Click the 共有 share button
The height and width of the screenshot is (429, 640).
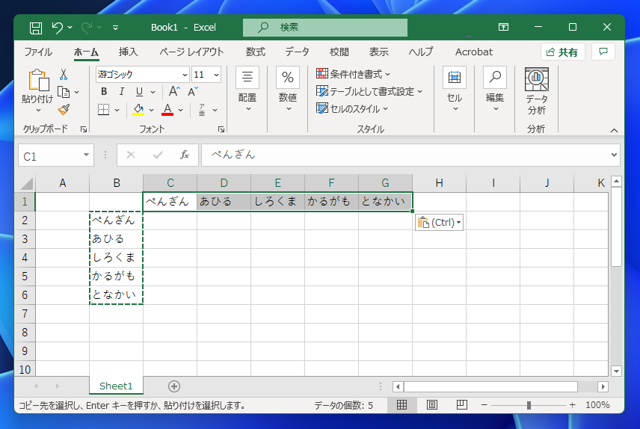point(562,52)
